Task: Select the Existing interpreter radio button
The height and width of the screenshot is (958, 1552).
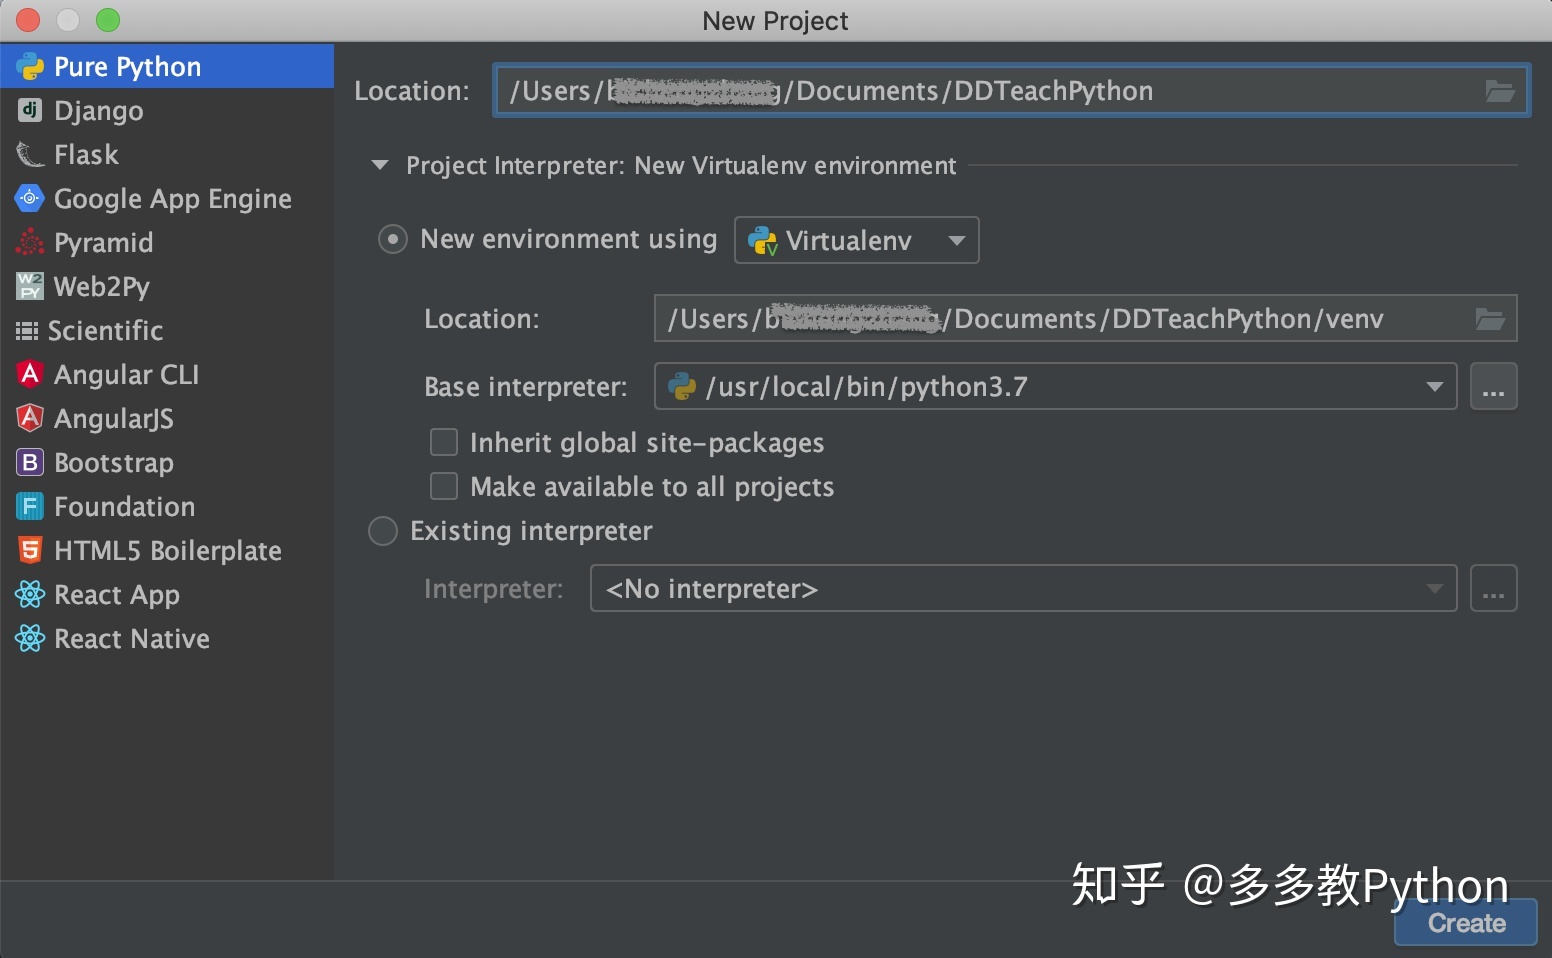Action: (382, 531)
